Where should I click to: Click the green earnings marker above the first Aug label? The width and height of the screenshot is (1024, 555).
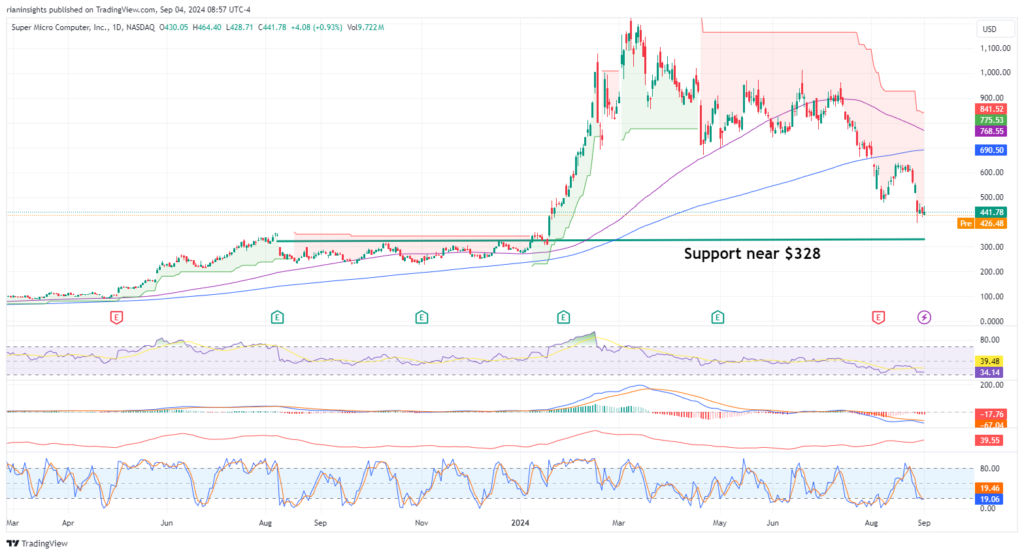pyautogui.click(x=277, y=318)
